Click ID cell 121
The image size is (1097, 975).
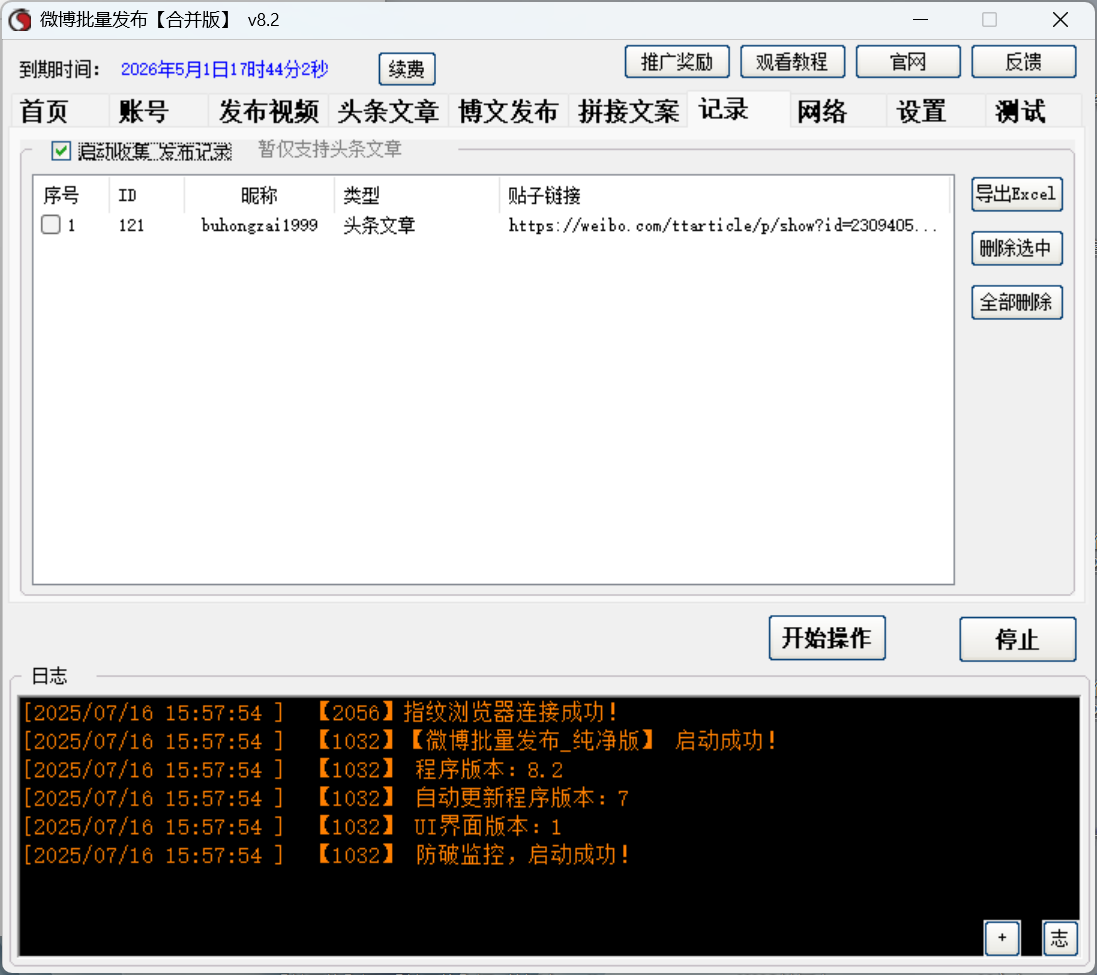point(132,225)
